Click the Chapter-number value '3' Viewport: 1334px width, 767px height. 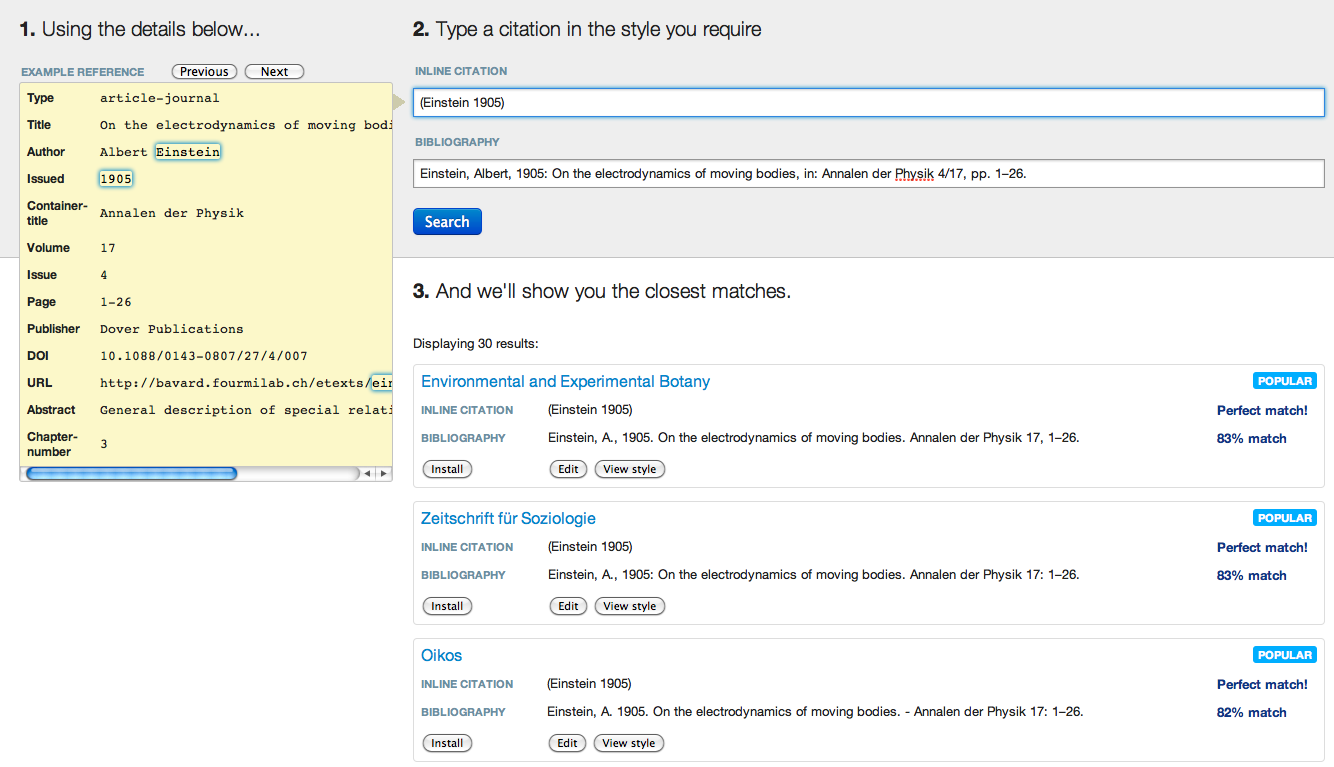(104, 444)
